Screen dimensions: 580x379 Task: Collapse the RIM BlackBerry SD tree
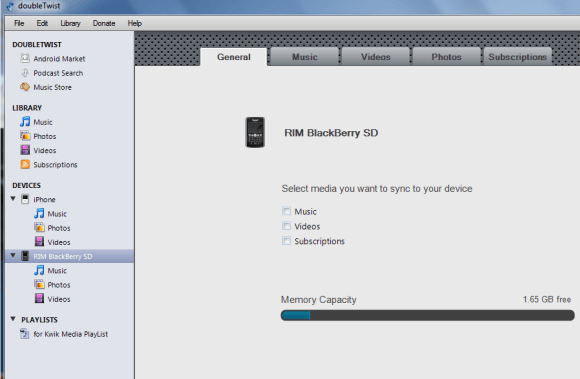[13, 256]
